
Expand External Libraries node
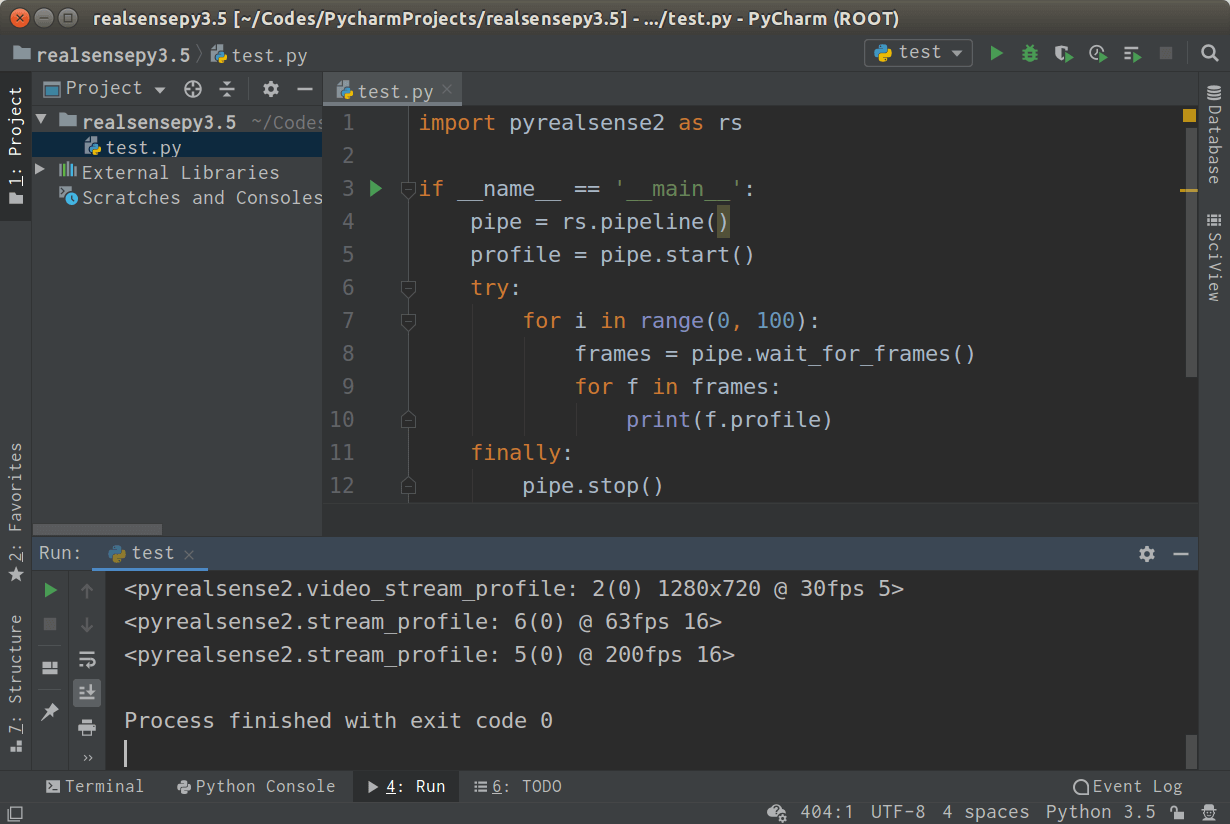click(x=40, y=171)
